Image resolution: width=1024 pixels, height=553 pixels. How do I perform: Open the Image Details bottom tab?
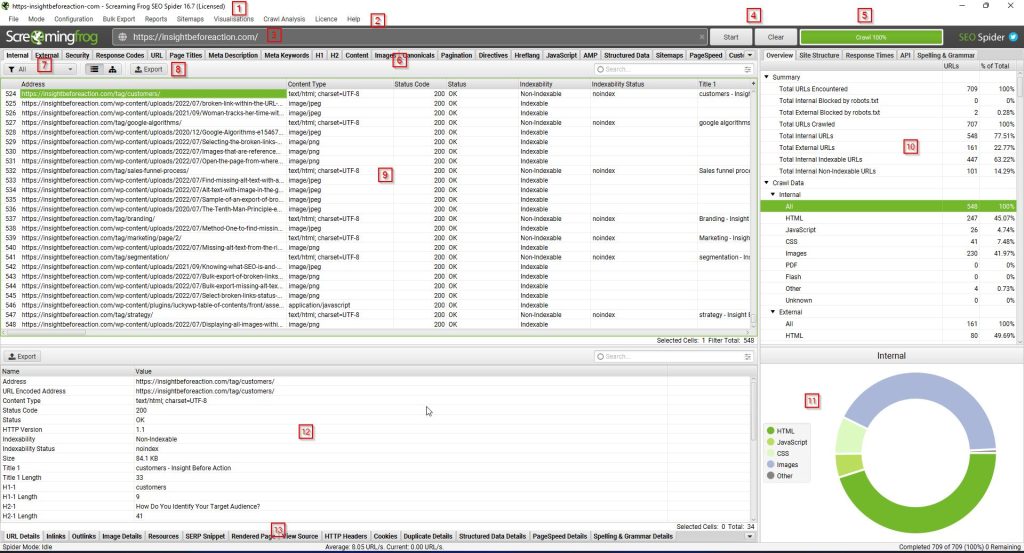121,536
